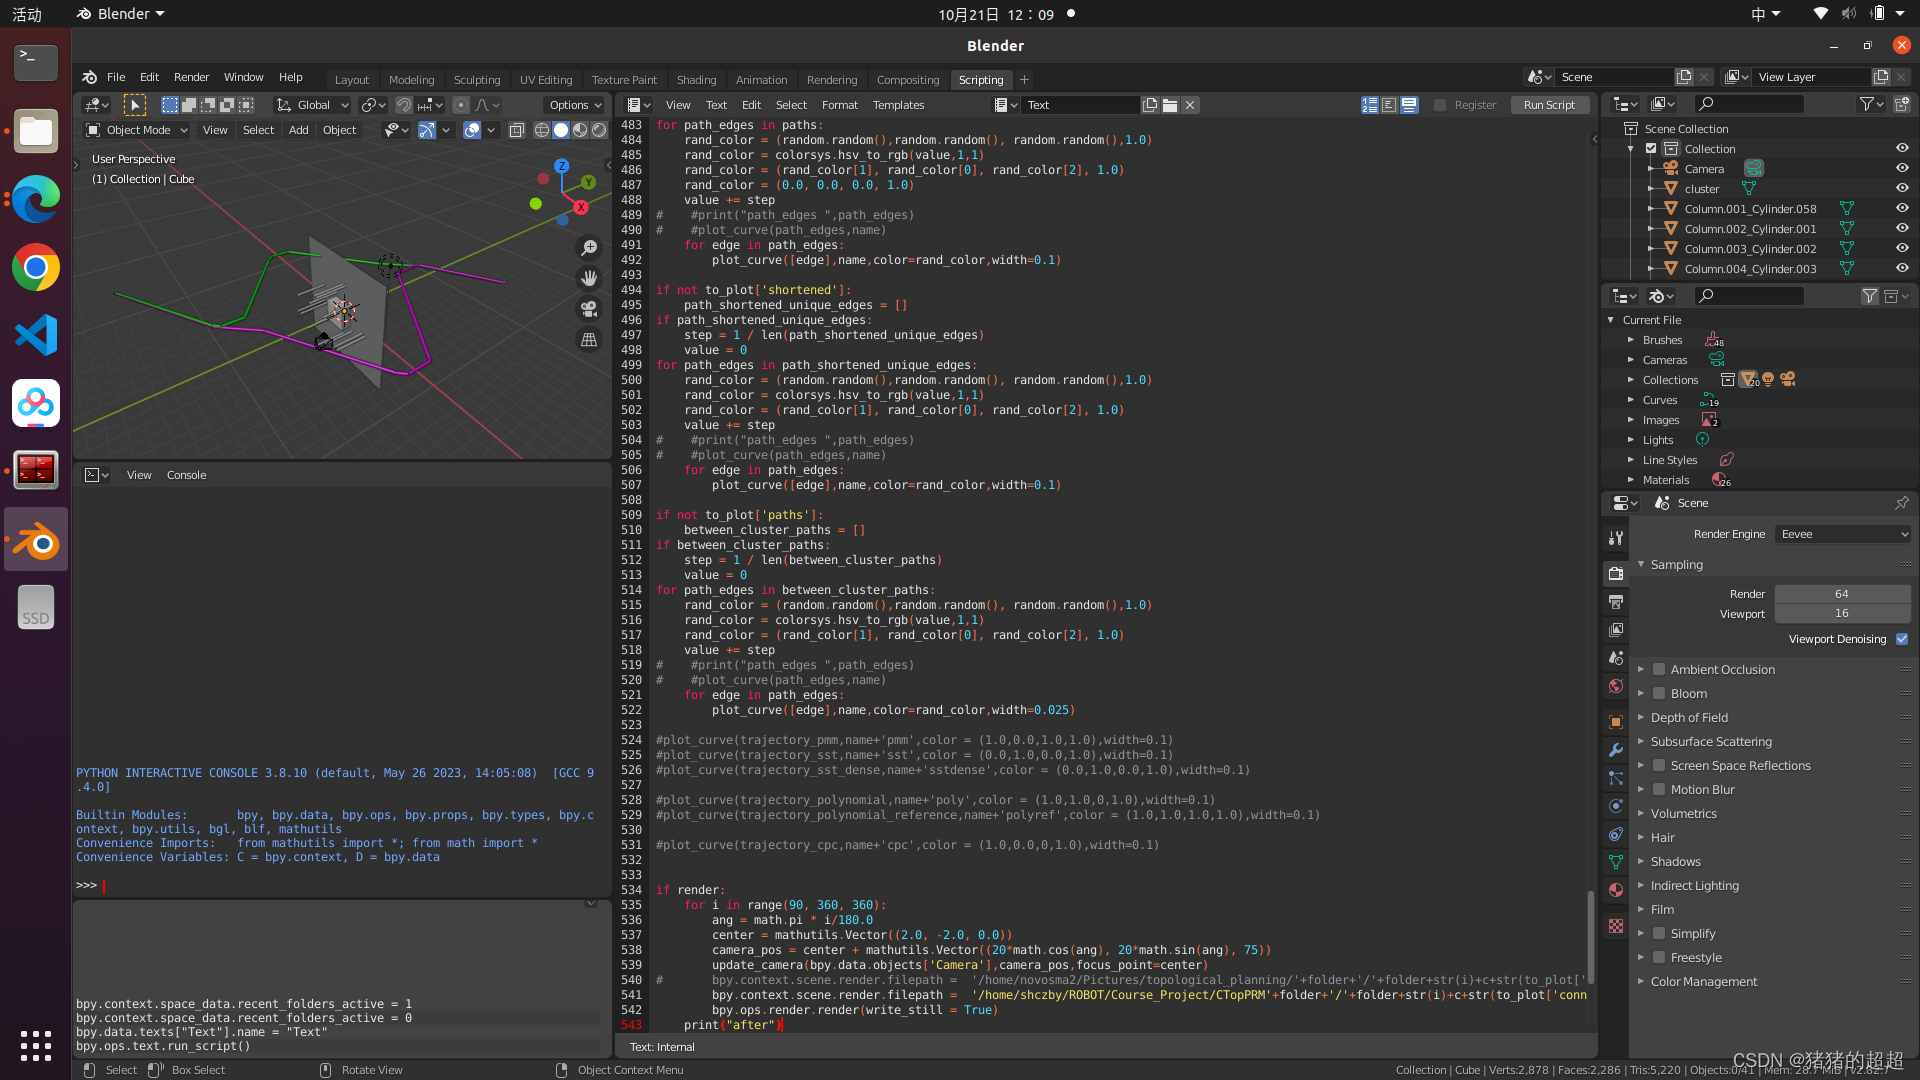Open Modifier properties wrench icon
The width and height of the screenshot is (1920, 1080).
(1615, 750)
